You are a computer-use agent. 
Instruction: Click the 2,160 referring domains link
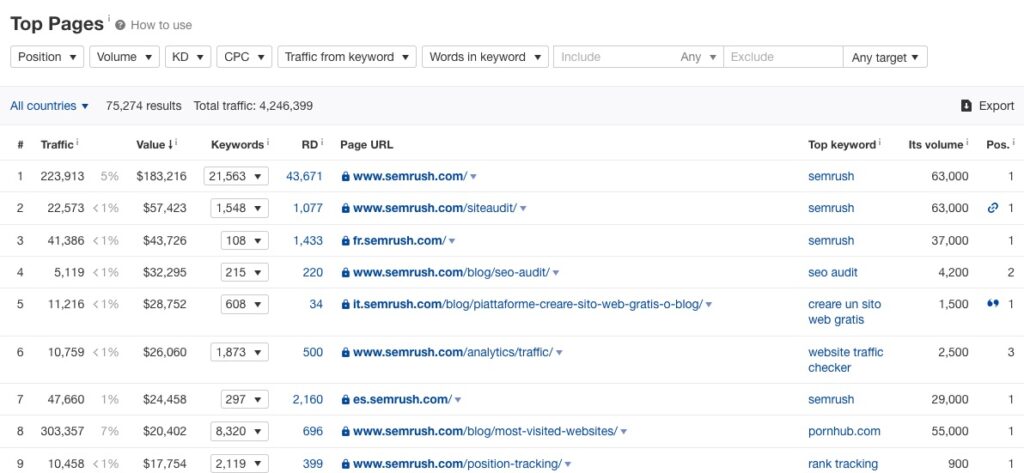pos(308,399)
